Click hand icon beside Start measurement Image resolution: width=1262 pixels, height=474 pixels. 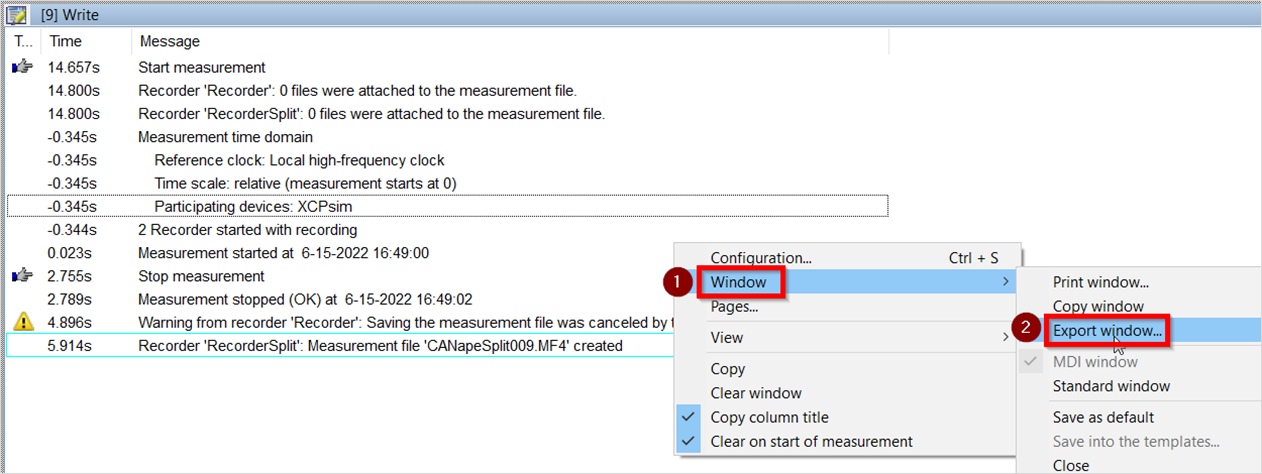click(x=21, y=68)
